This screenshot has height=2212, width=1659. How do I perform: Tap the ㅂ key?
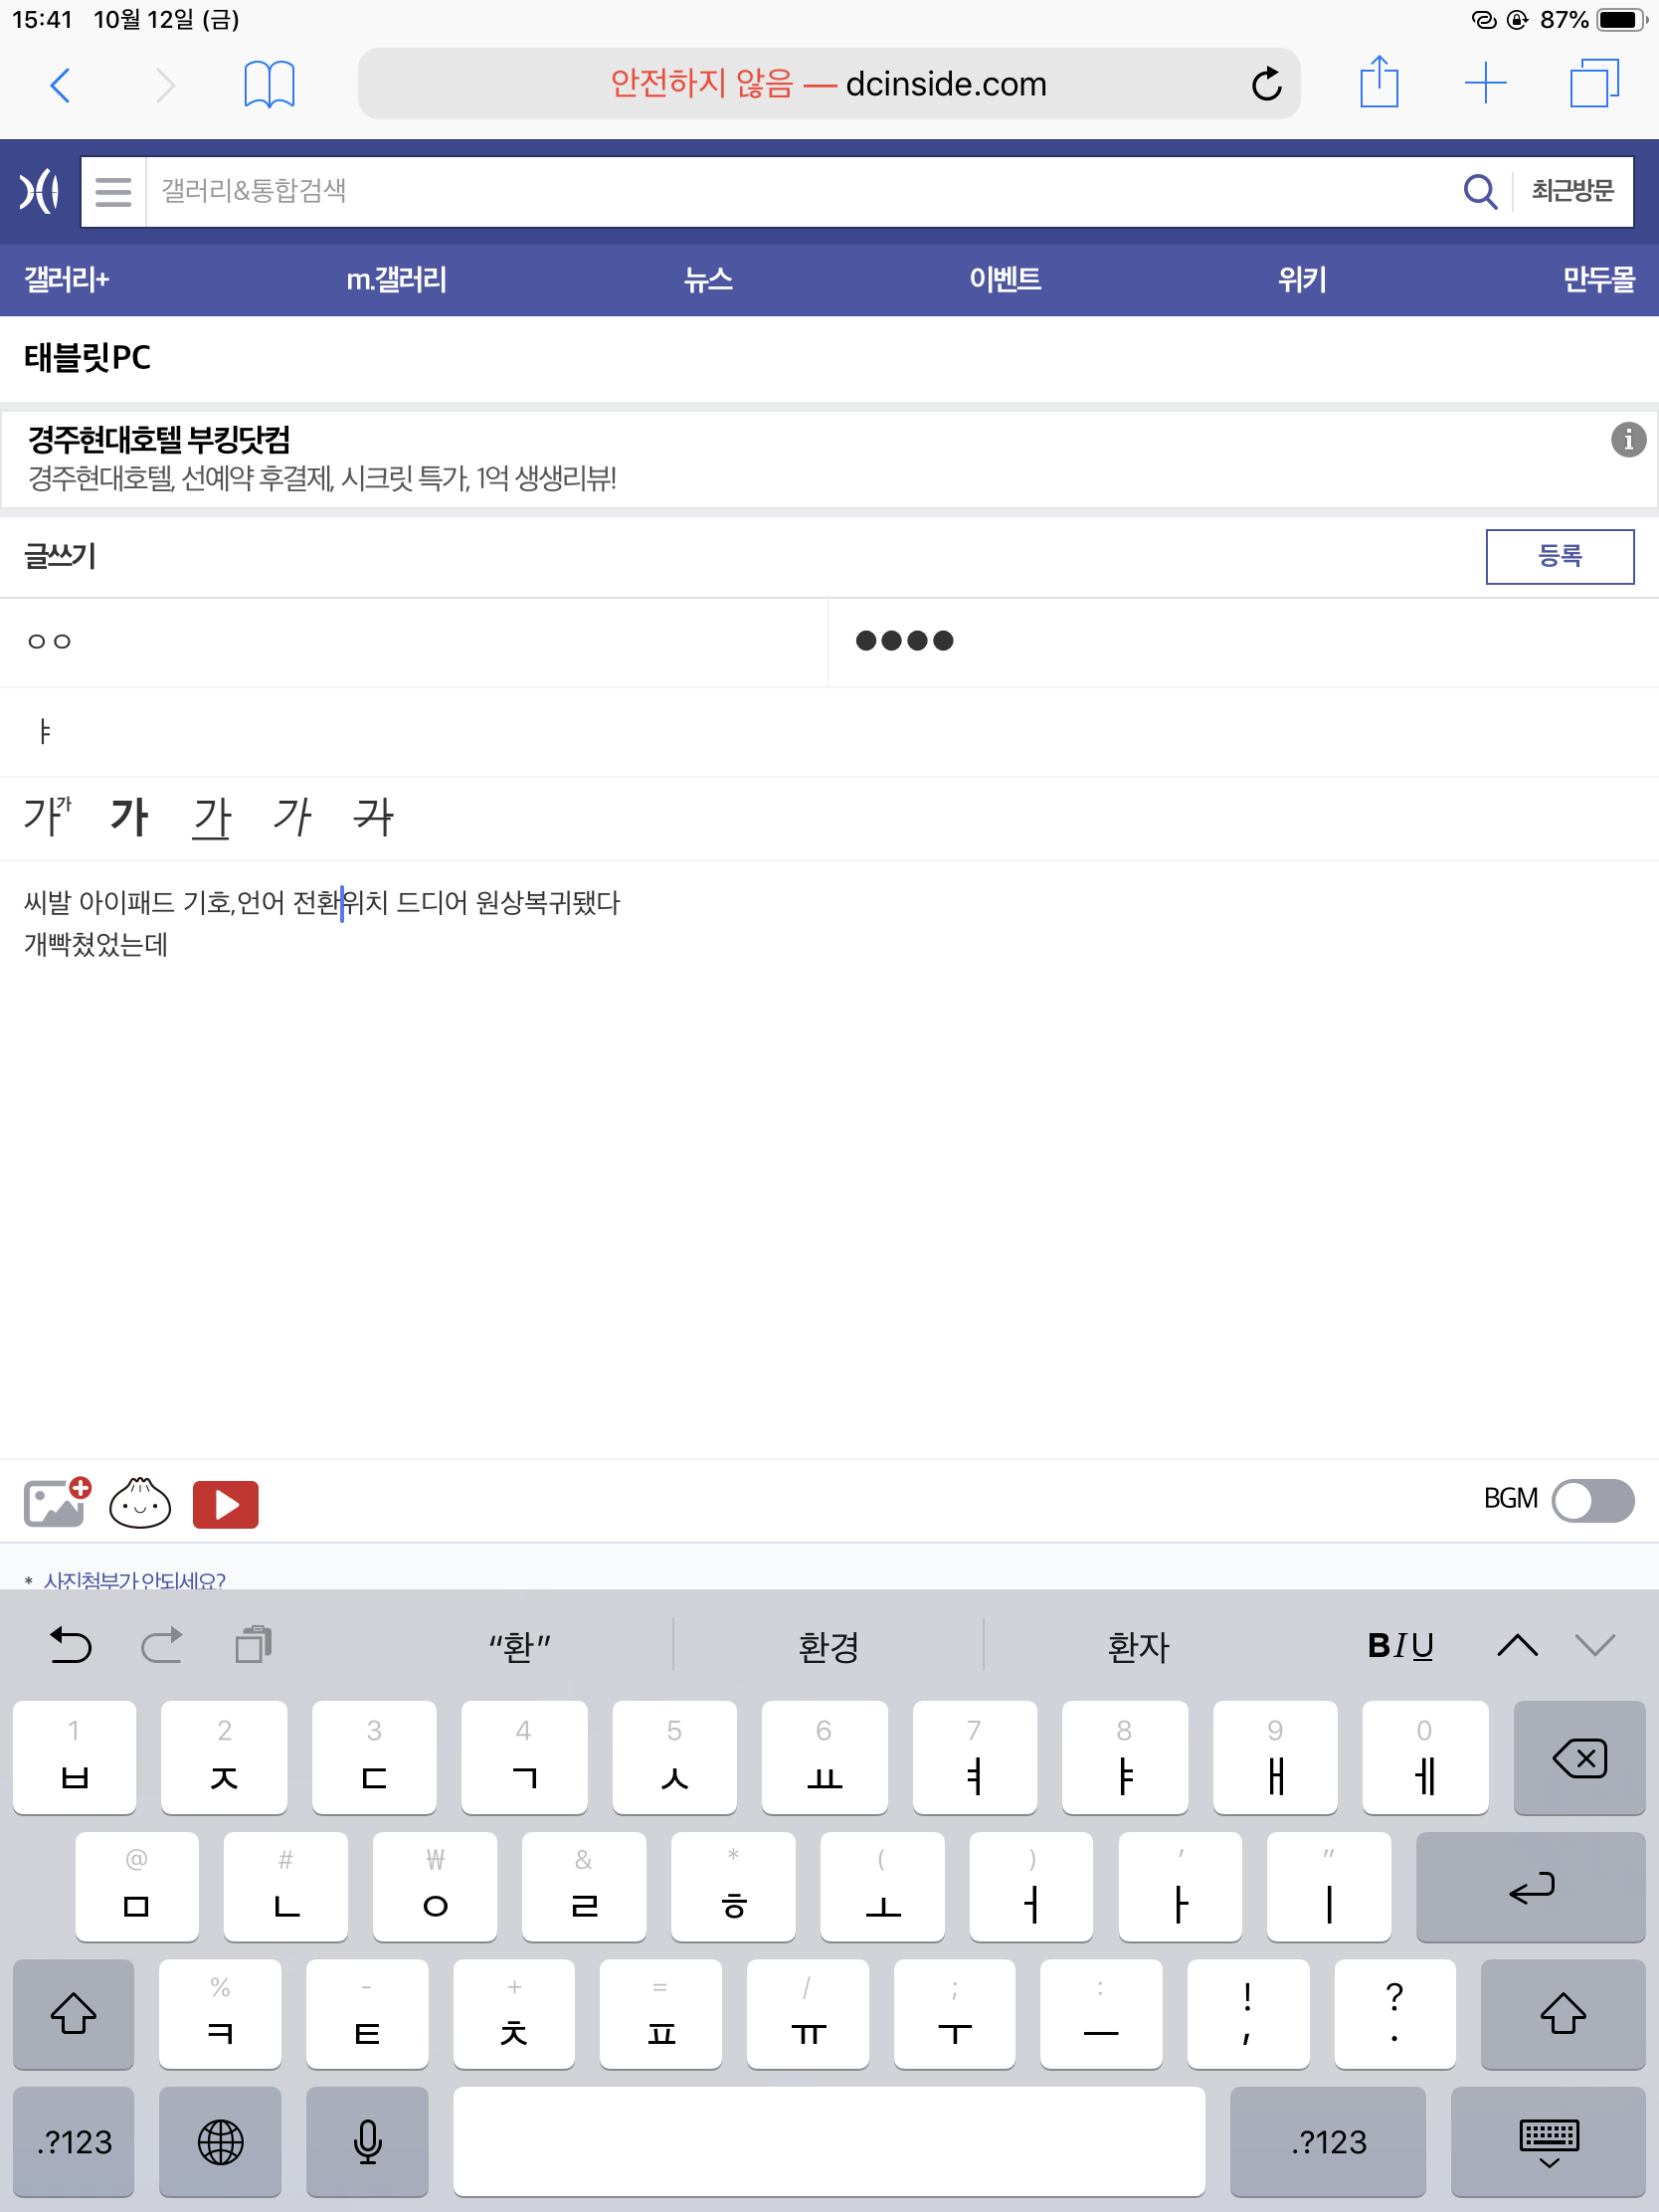point(74,1757)
